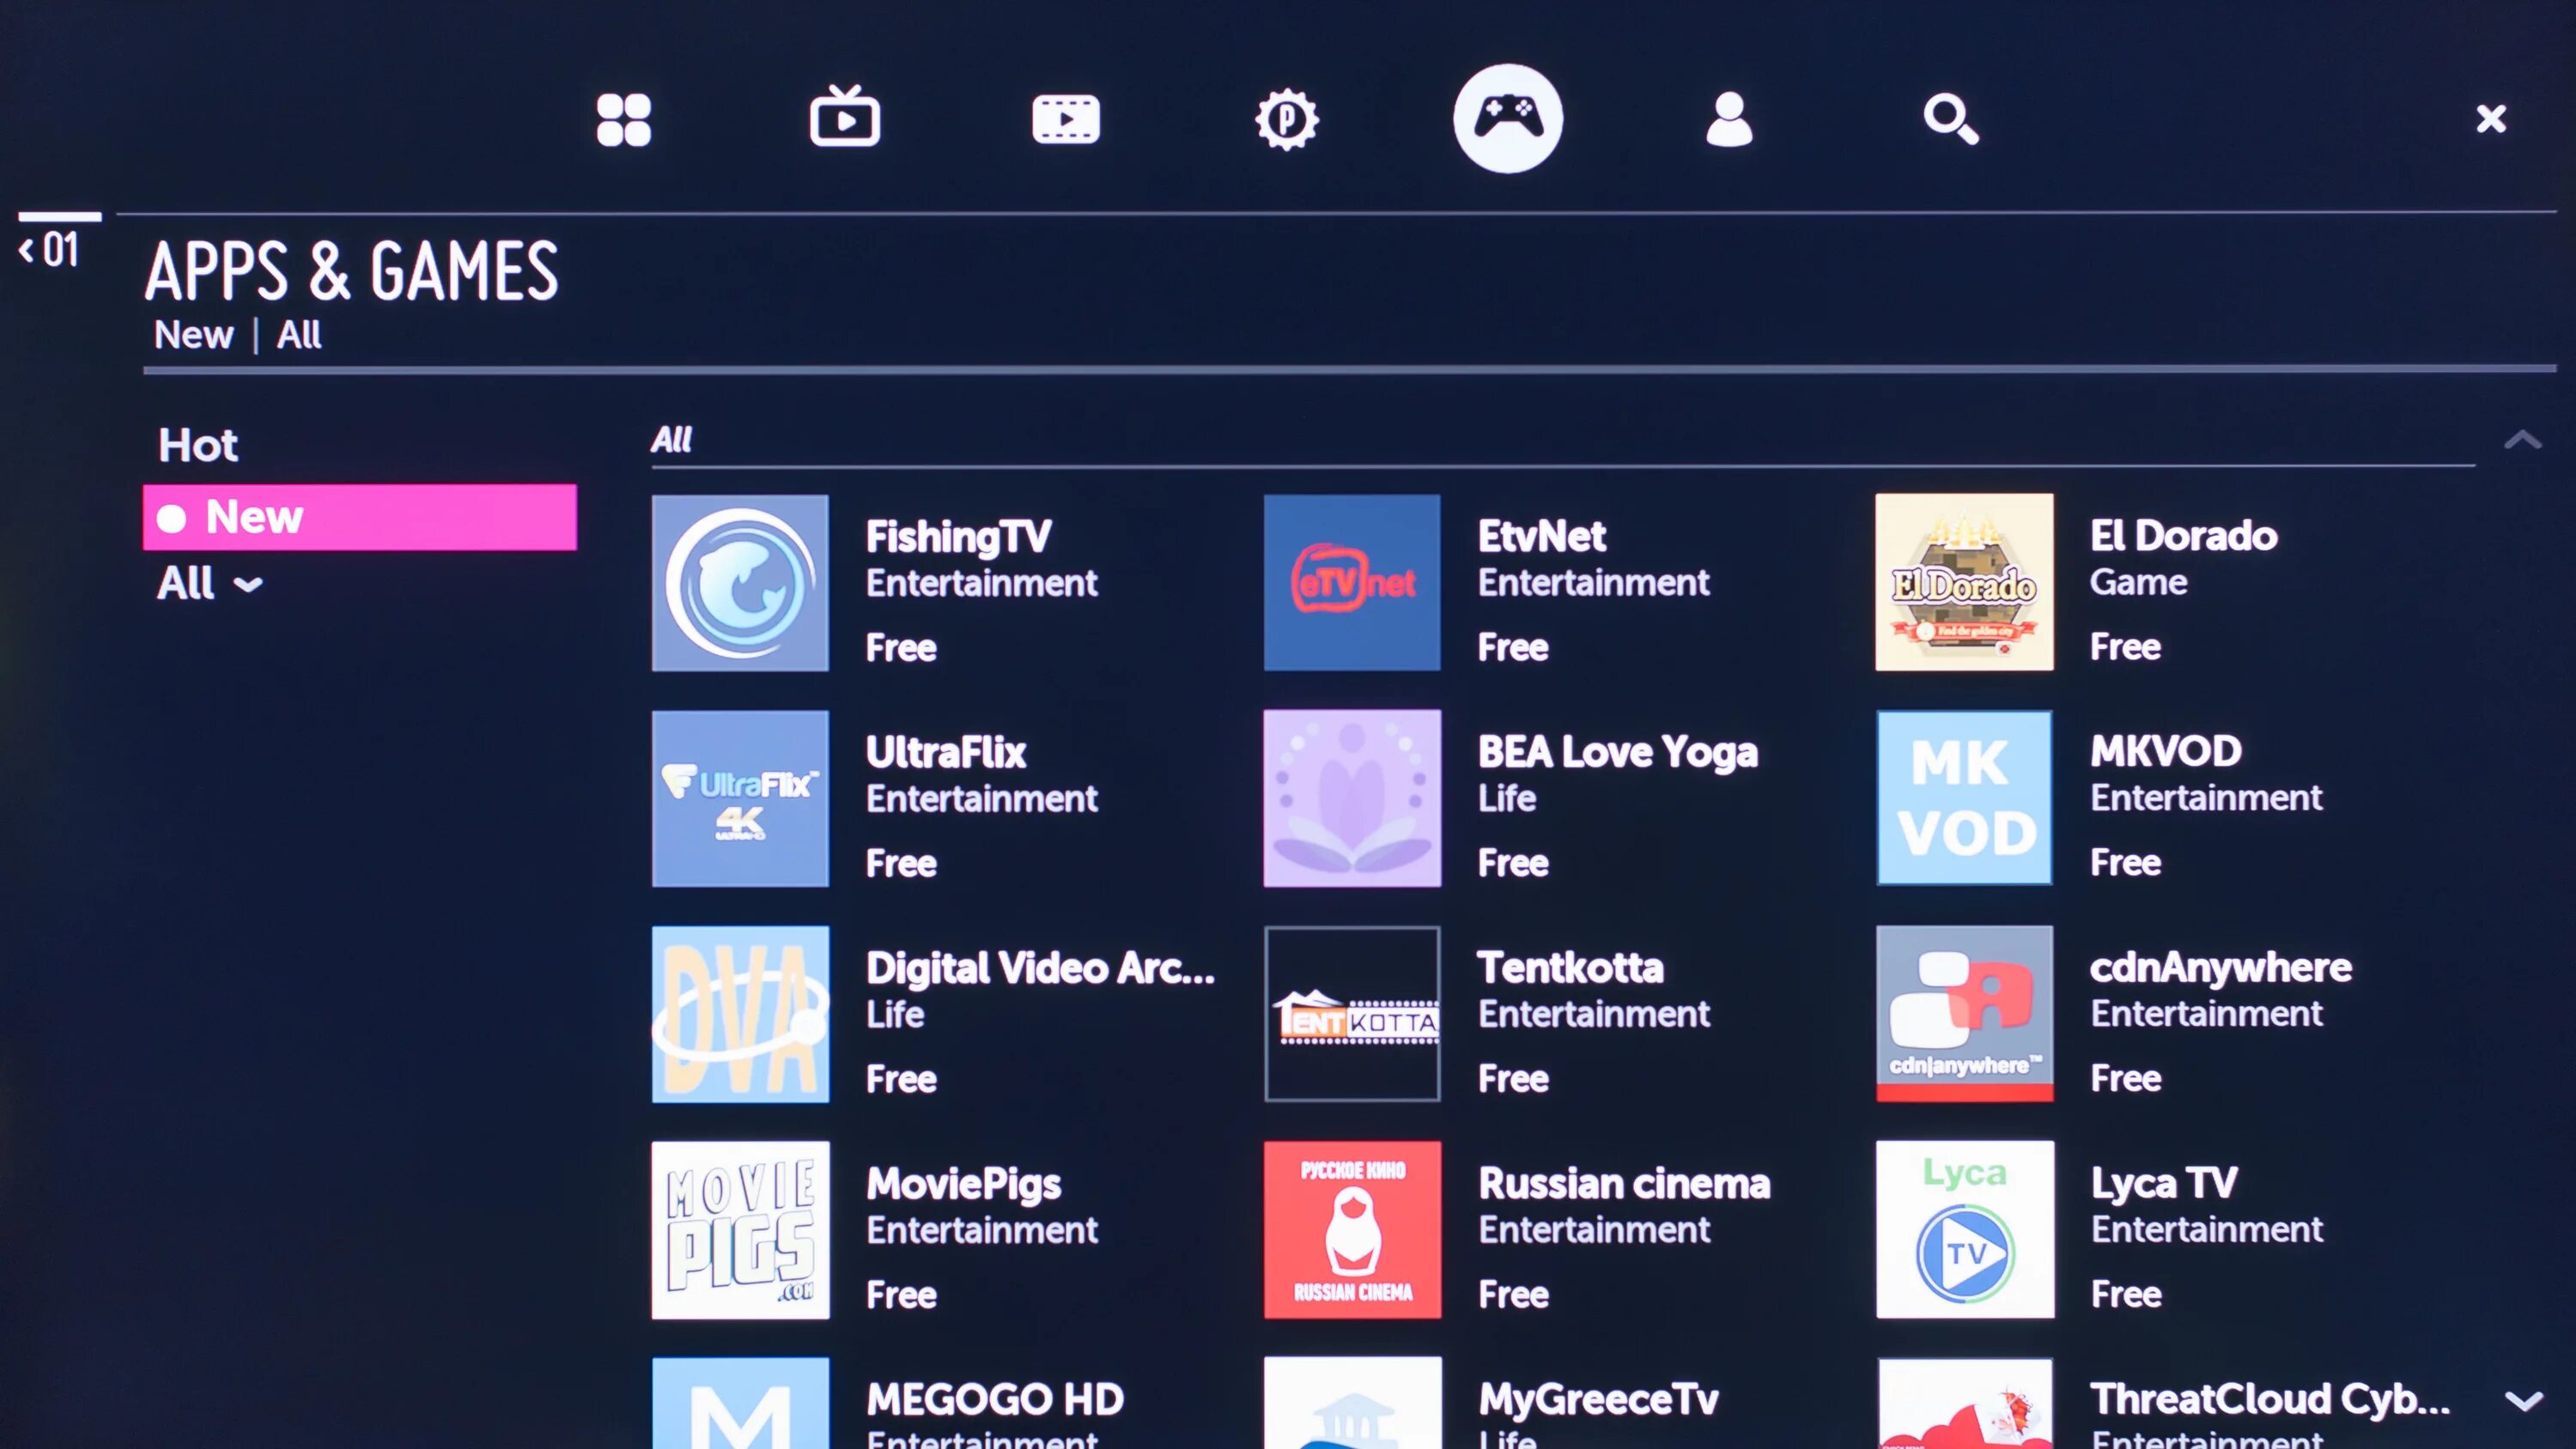2576x1449 pixels.
Task: Select the Hot category in sidebar
Action: click(x=198, y=445)
